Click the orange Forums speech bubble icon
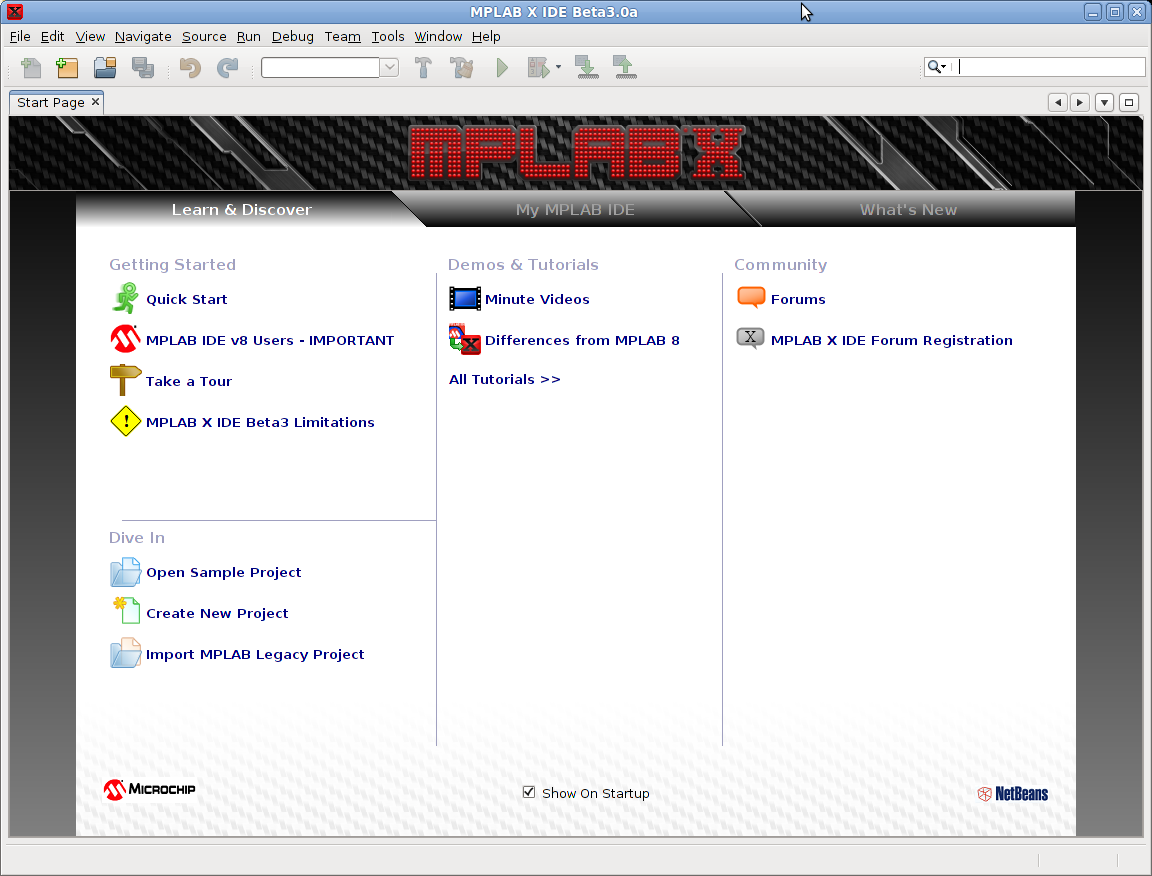 (x=751, y=298)
